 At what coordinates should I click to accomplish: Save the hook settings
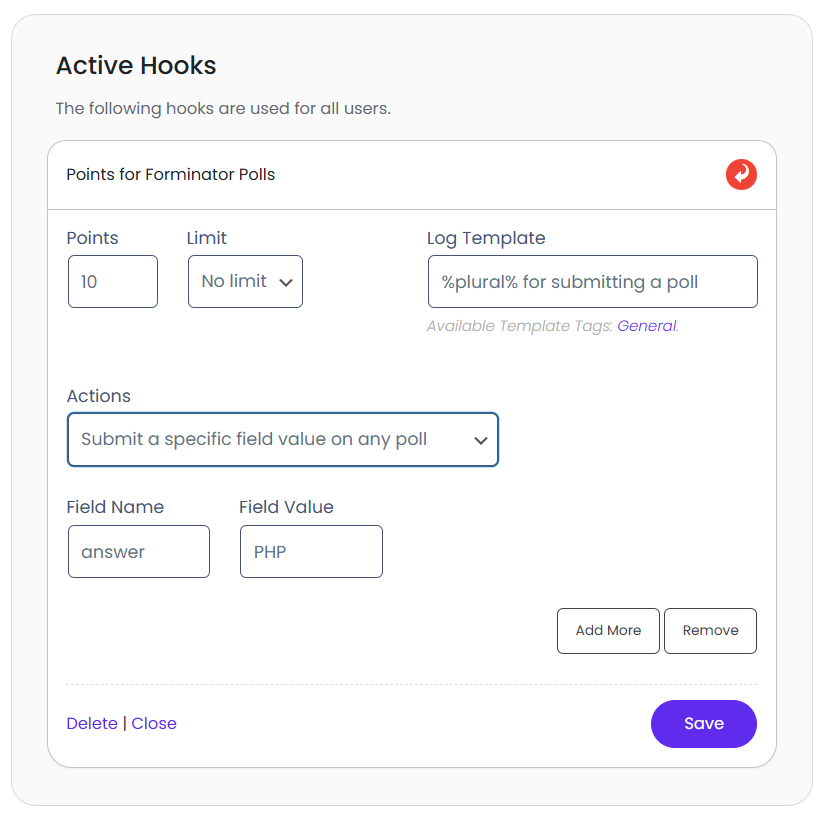[703, 724]
